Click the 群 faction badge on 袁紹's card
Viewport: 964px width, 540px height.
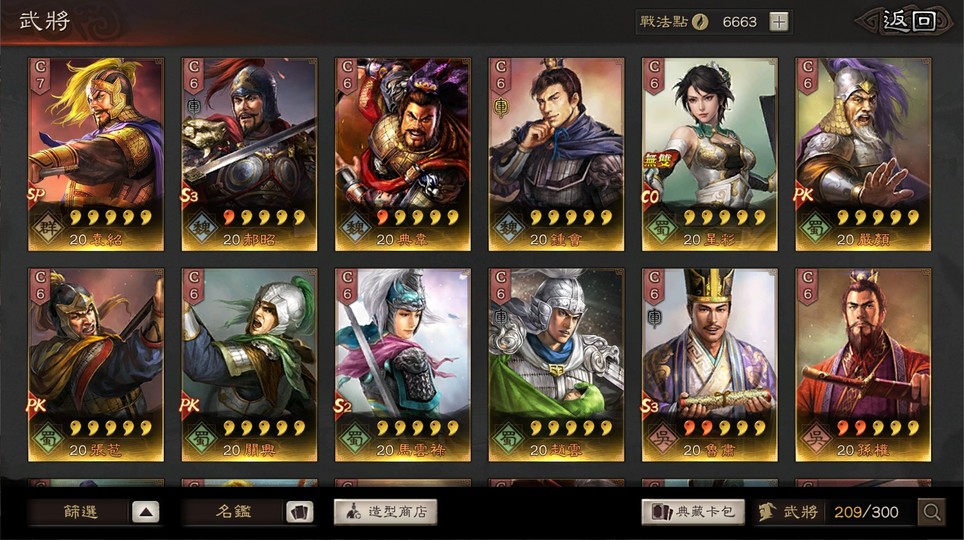49,228
